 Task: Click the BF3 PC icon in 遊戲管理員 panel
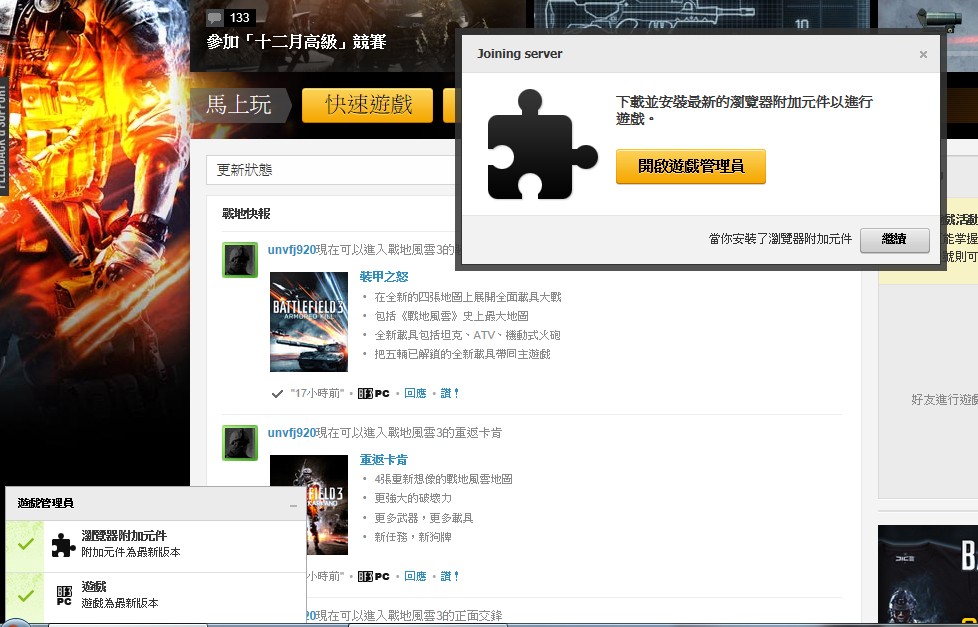[x=63, y=595]
